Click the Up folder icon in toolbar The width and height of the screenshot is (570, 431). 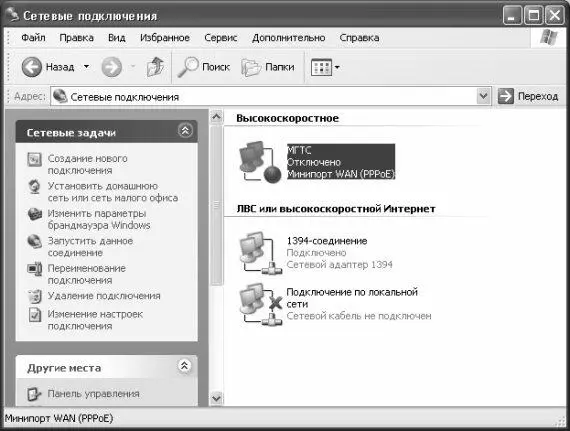[x=155, y=67]
